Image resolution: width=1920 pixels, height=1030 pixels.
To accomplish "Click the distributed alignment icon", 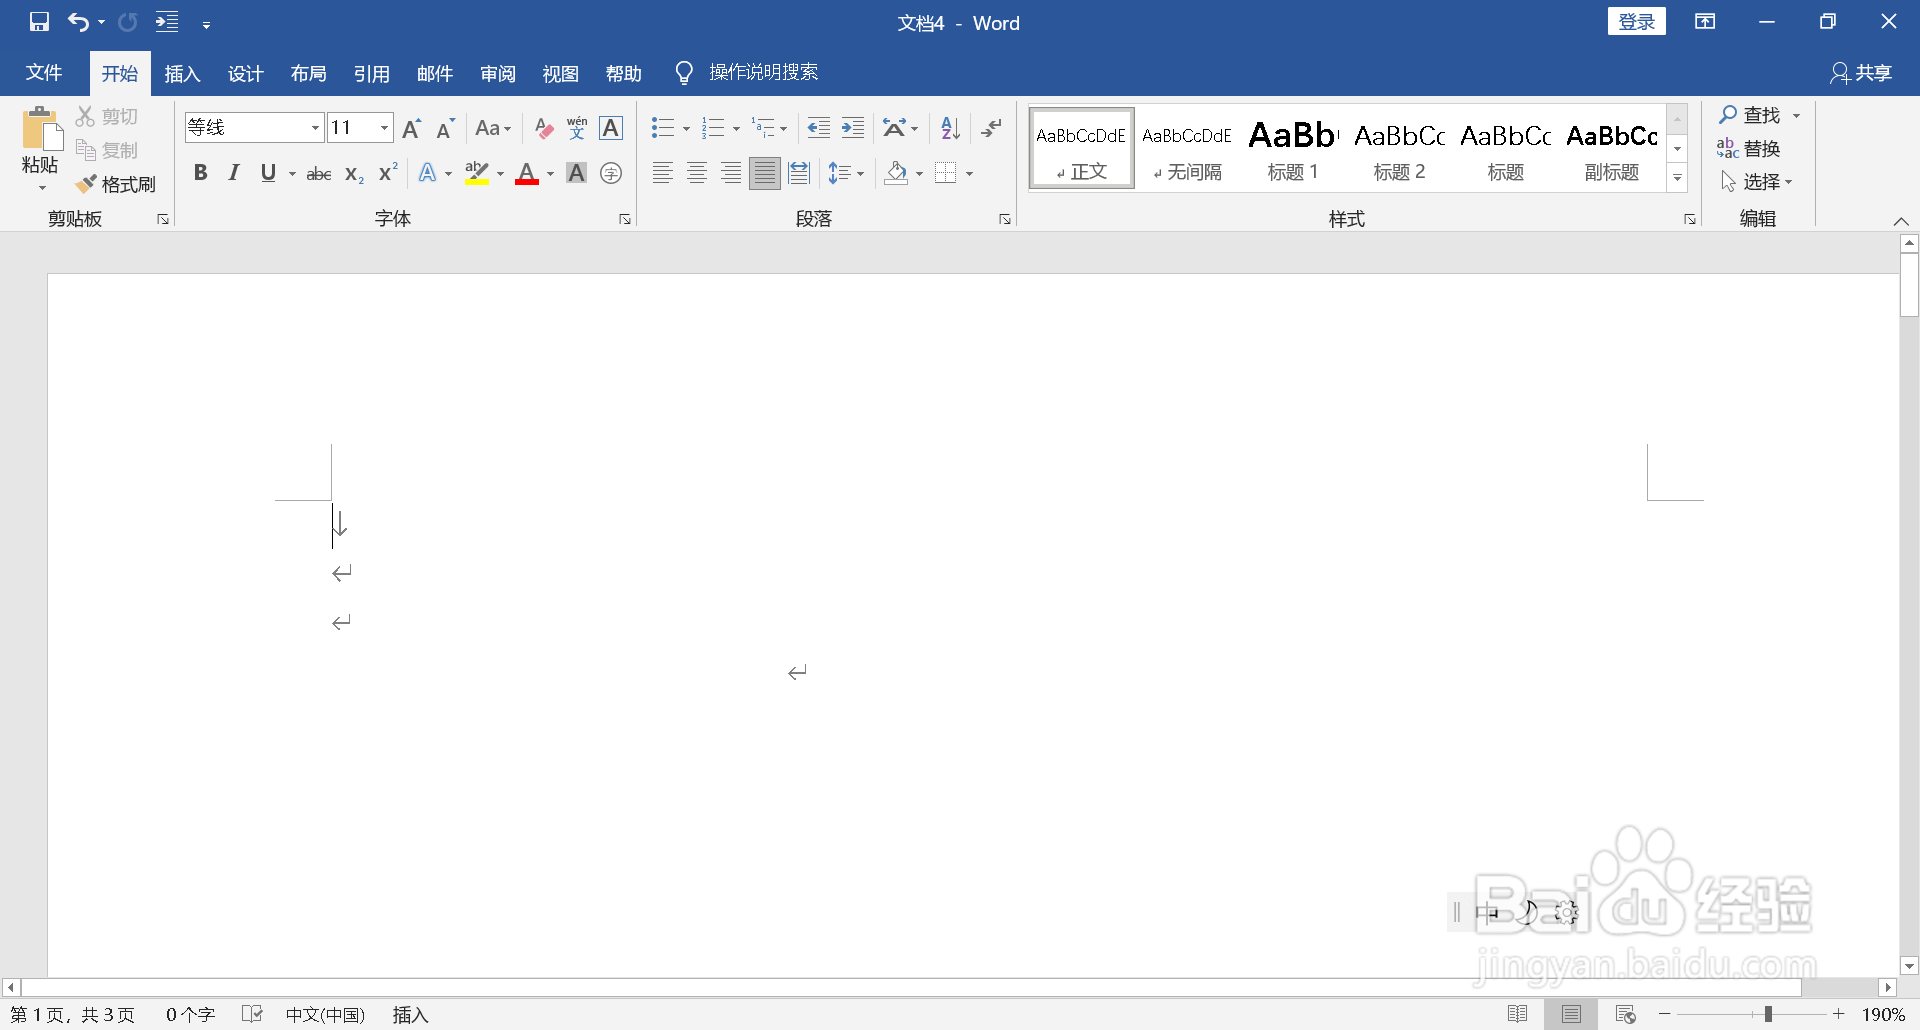I will (x=799, y=173).
